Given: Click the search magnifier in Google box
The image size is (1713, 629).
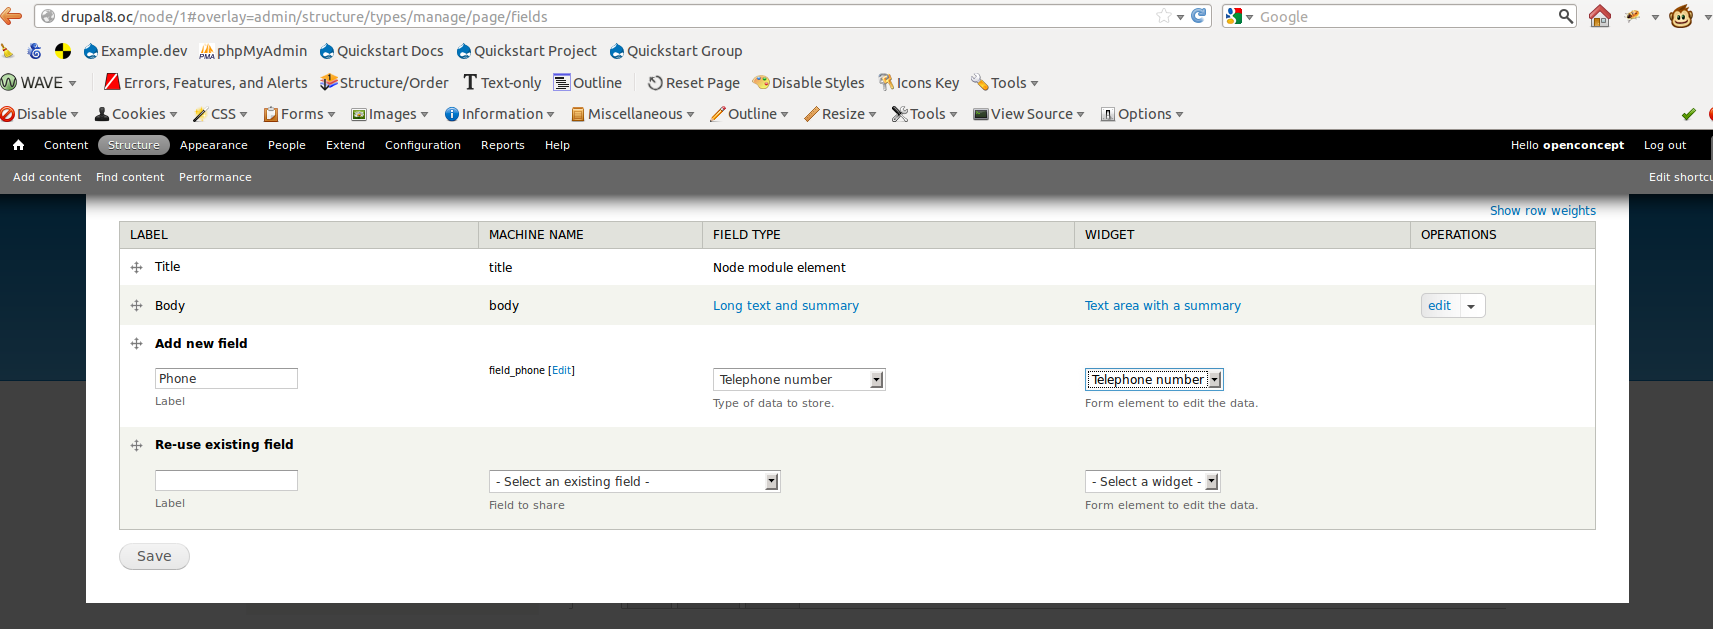Looking at the screenshot, I should [x=1566, y=16].
